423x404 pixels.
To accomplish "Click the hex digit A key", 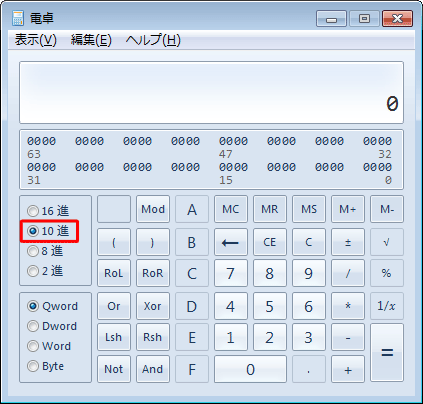I will [x=192, y=209].
